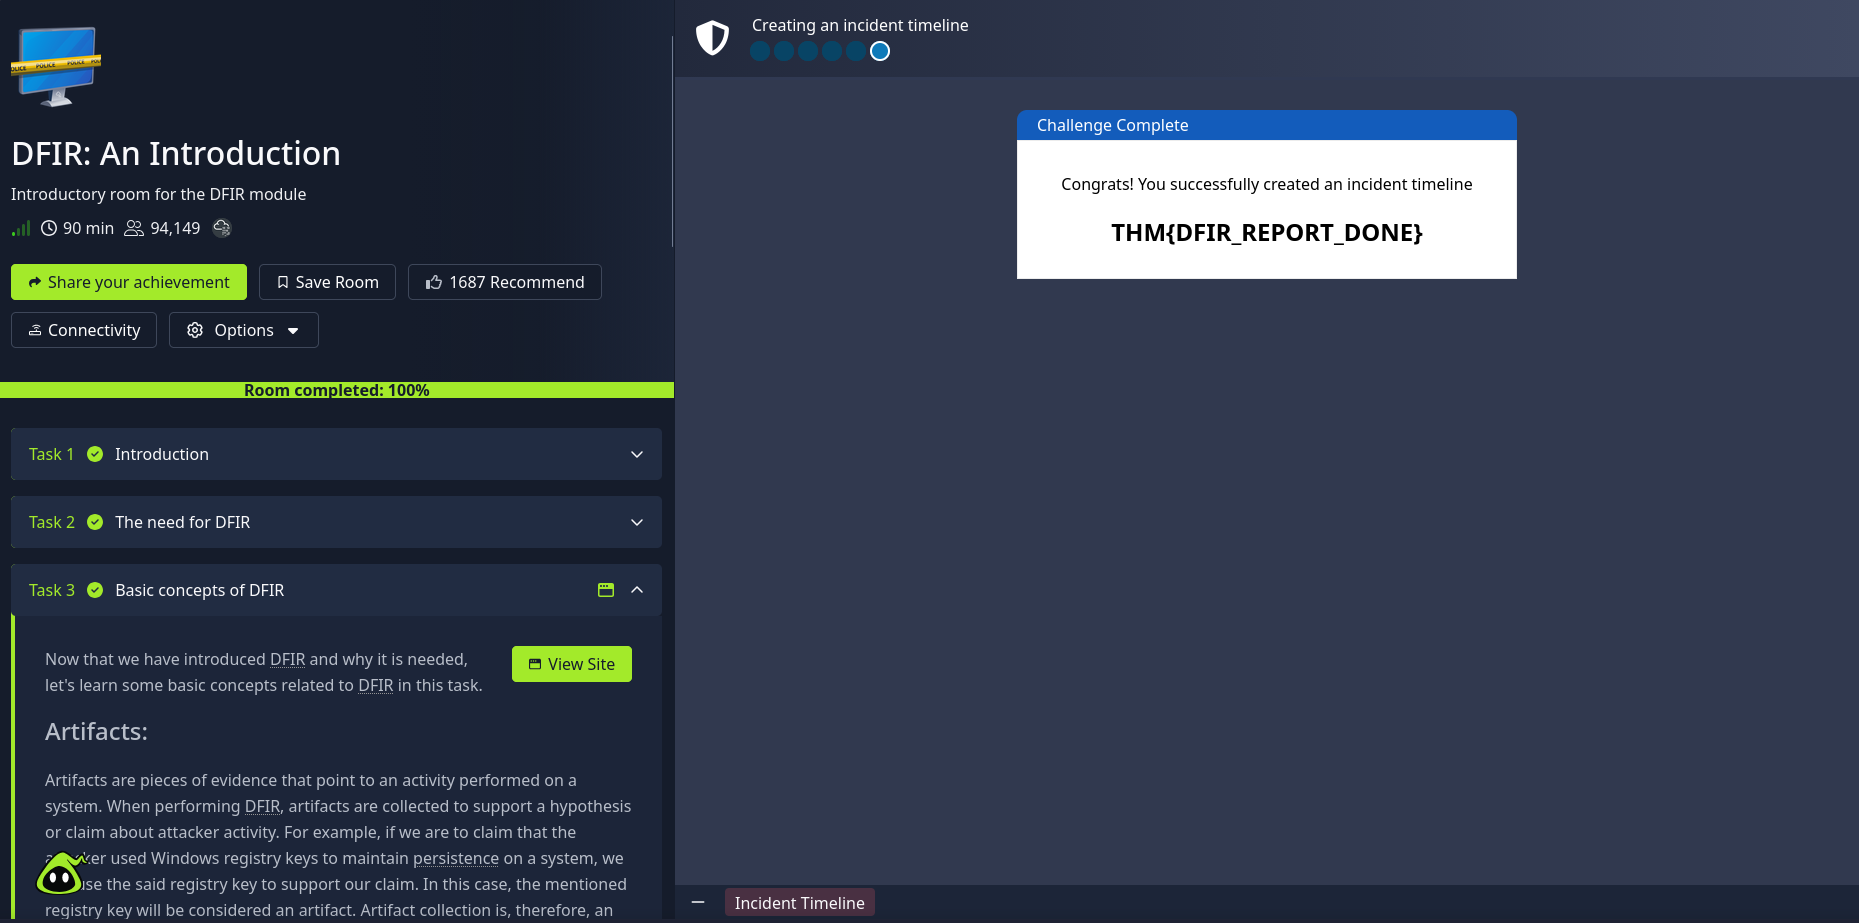Click the Congrats message text

coord(1267,184)
